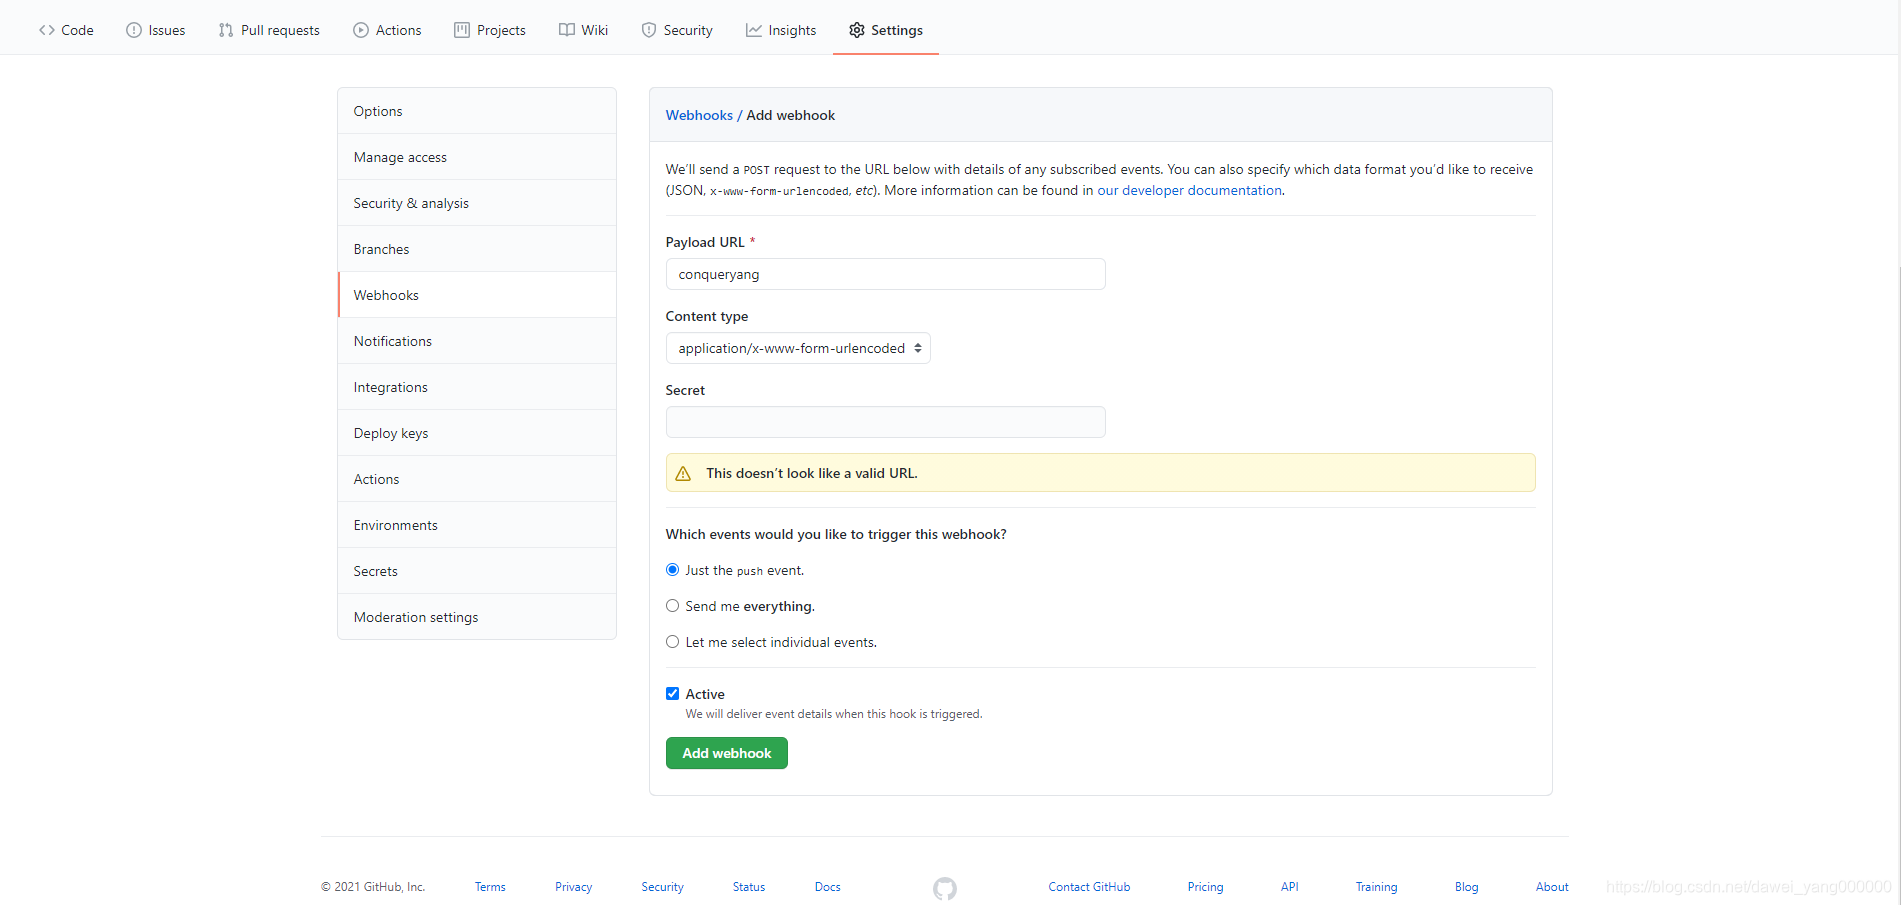The height and width of the screenshot is (905, 1901).
Task: Open the API footer link
Action: point(1289,887)
